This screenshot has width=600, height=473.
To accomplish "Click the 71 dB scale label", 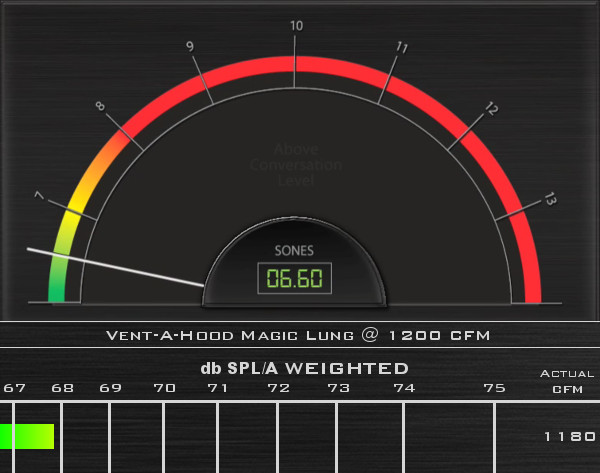I will [217, 388].
